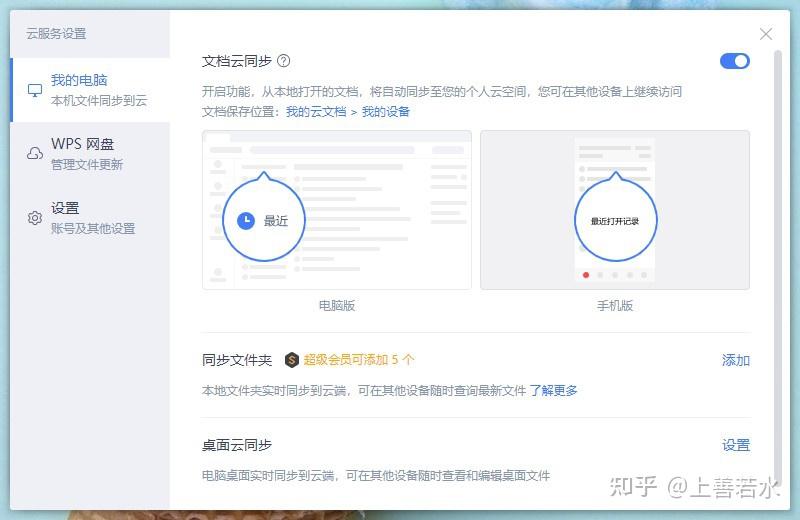Click the gear icon next to 设置
The width and height of the screenshot is (800, 520).
35,218
